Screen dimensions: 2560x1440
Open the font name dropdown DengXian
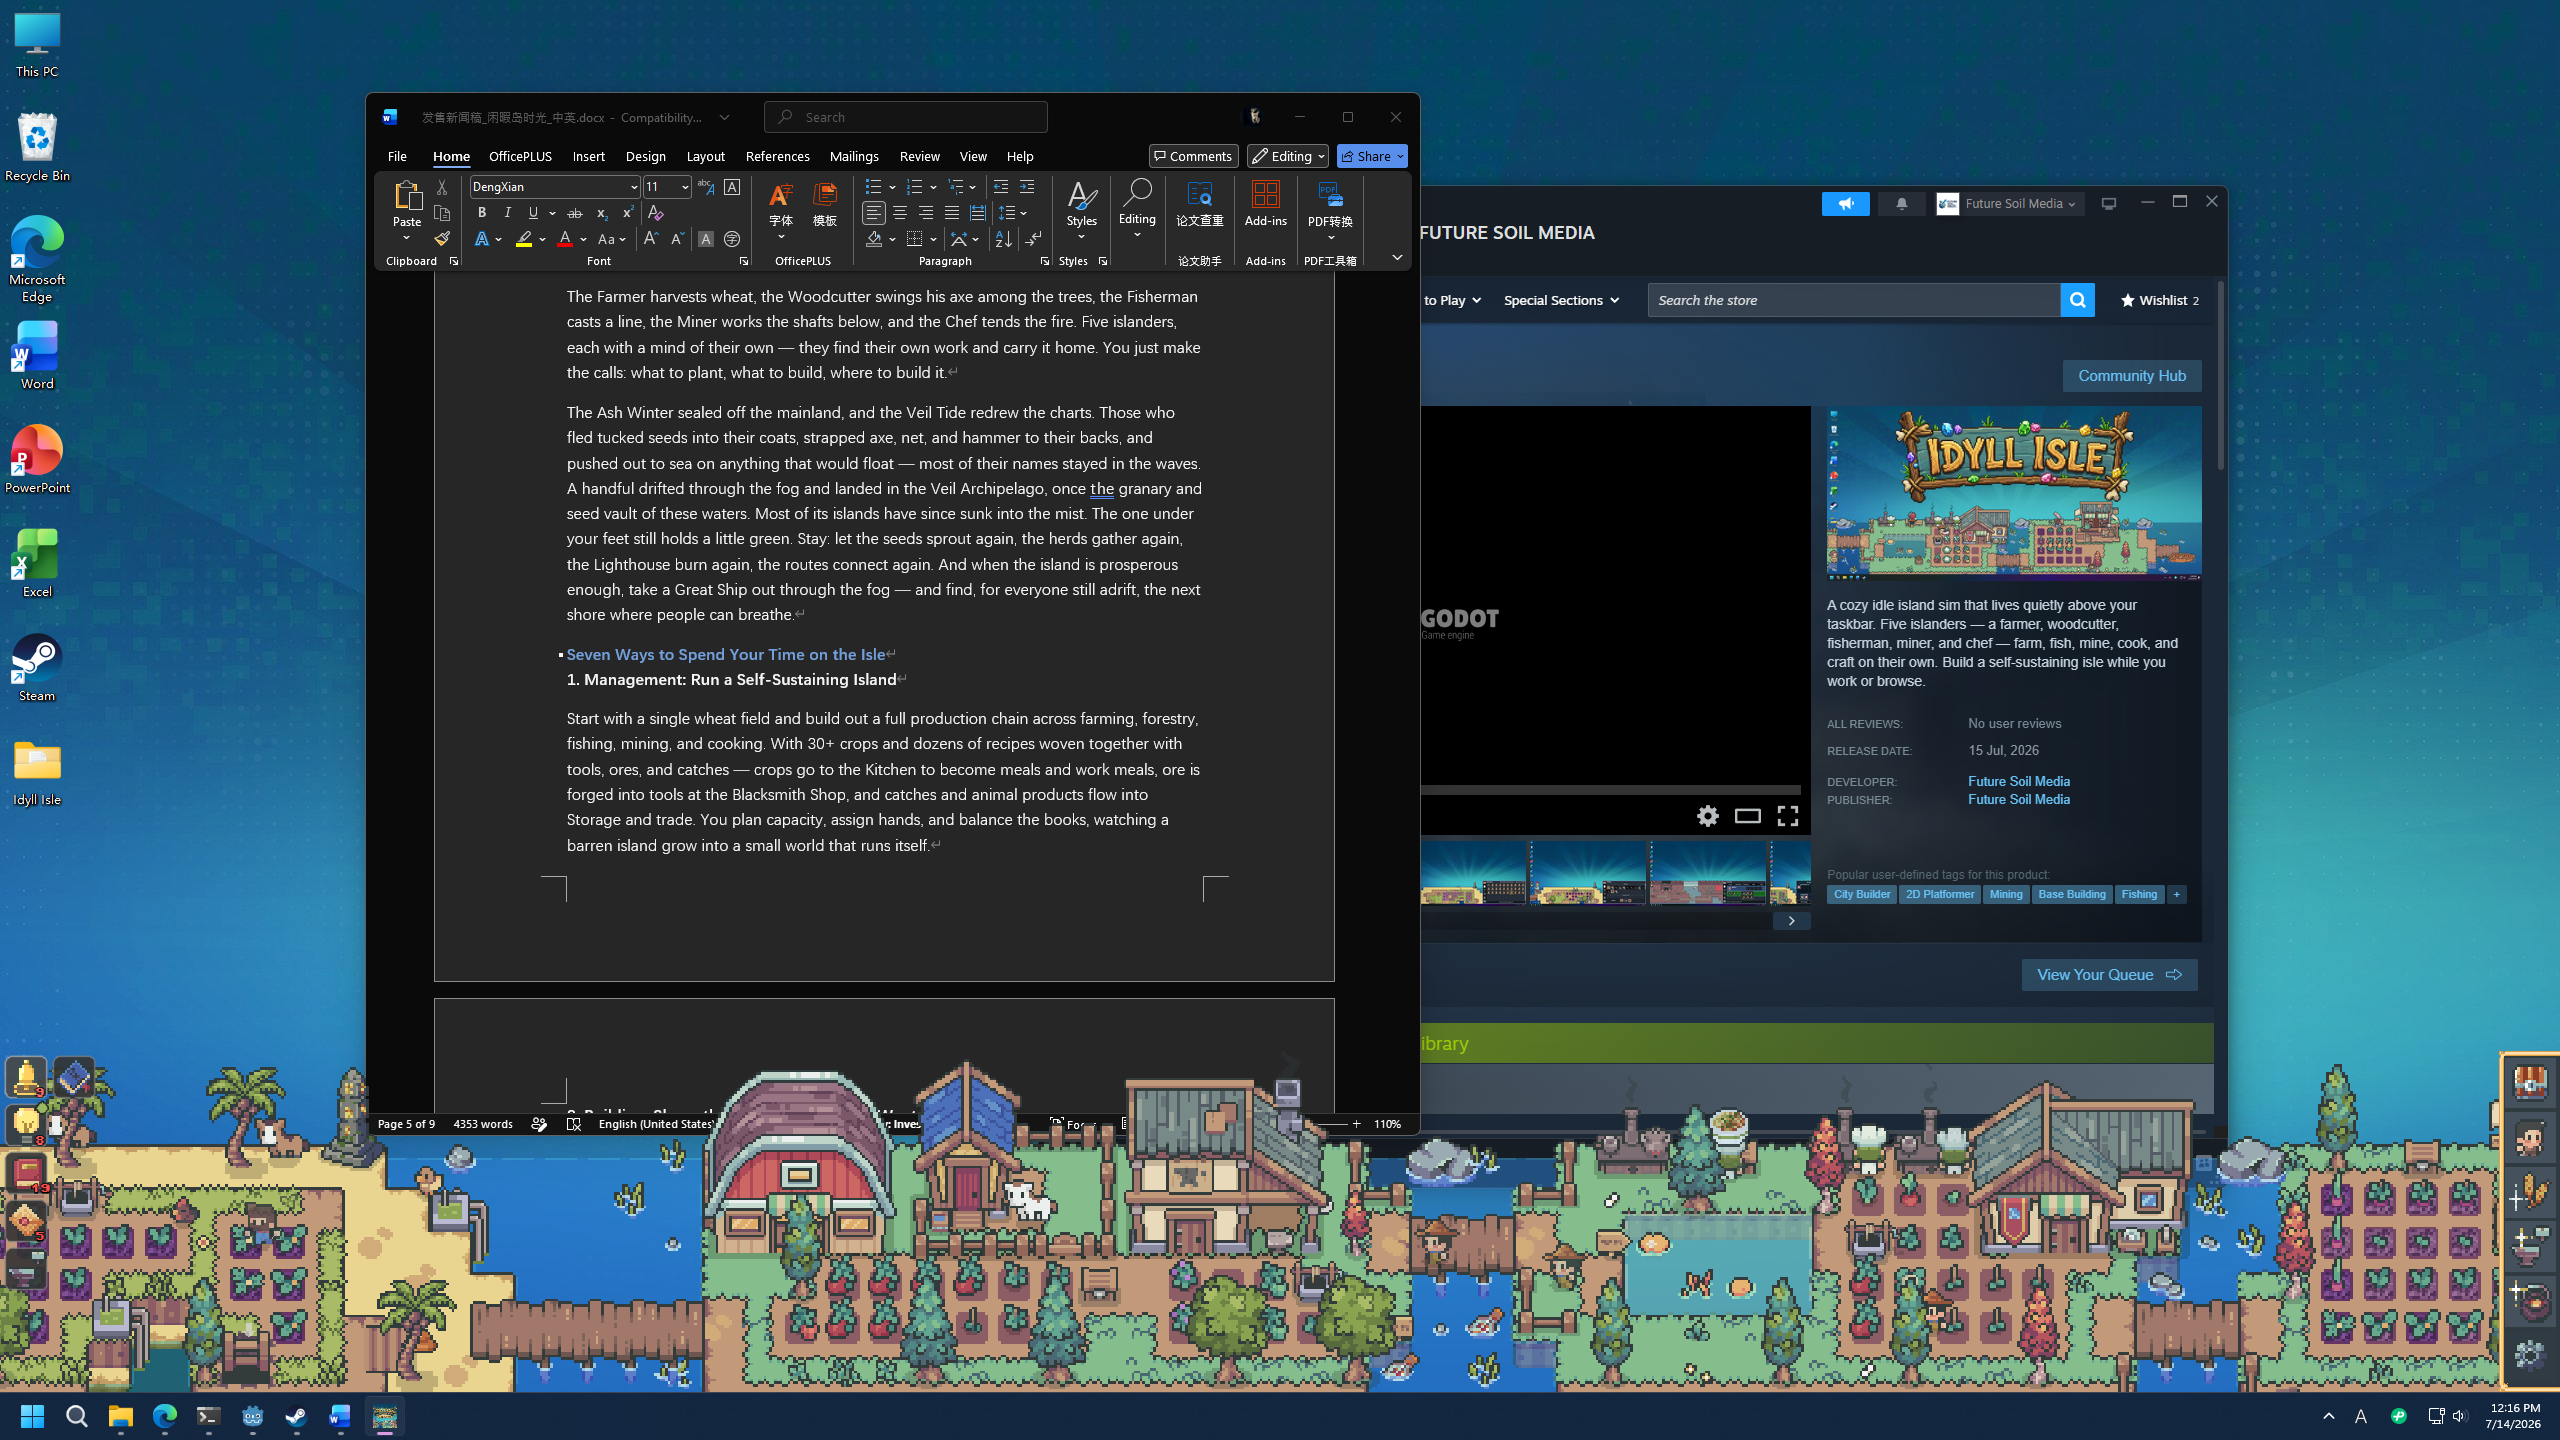point(633,187)
